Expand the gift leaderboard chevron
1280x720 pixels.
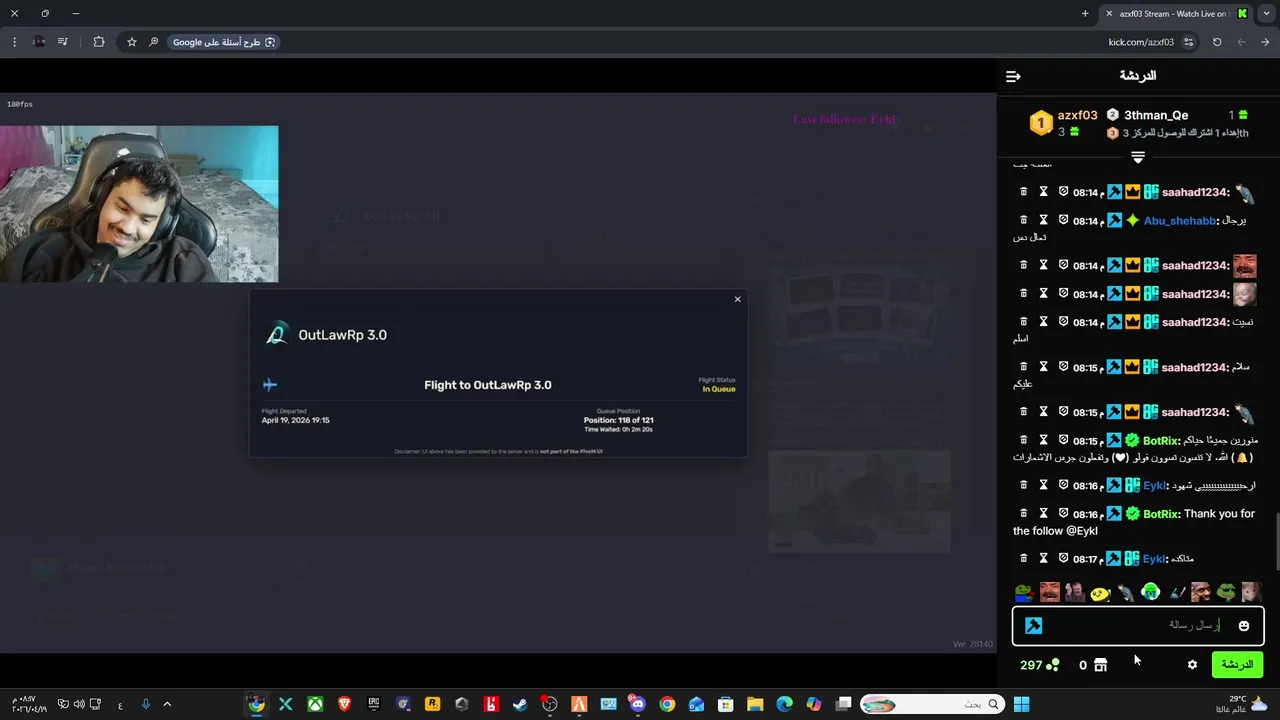(1138, 157)
